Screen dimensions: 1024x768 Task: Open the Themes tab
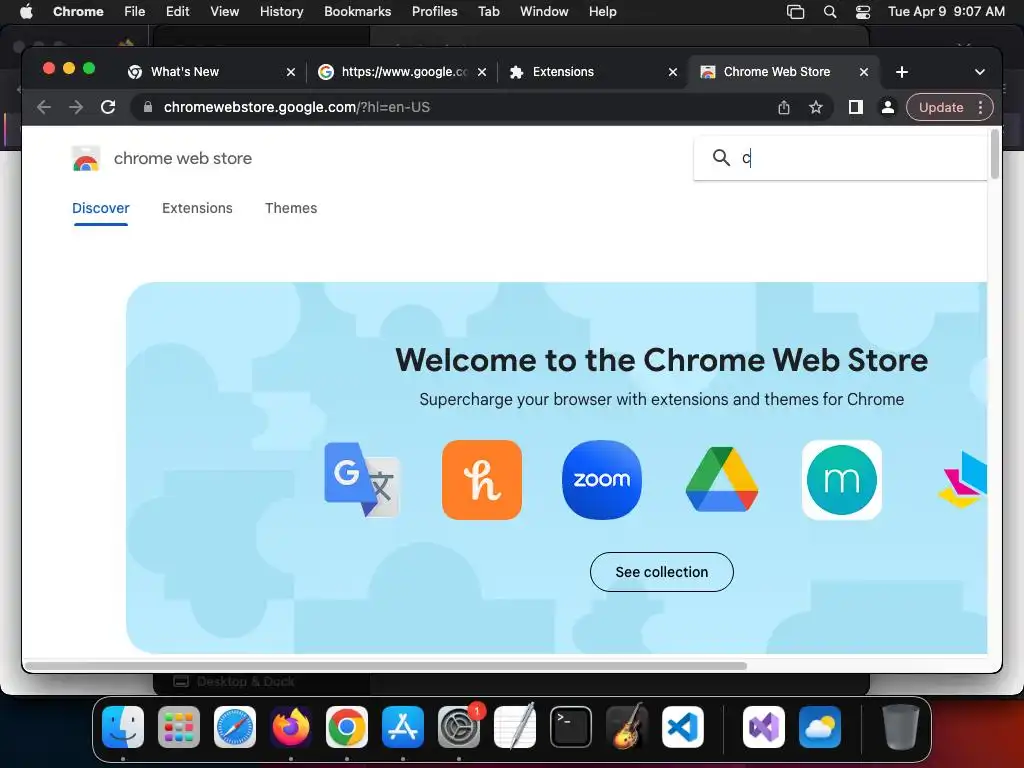291,208
